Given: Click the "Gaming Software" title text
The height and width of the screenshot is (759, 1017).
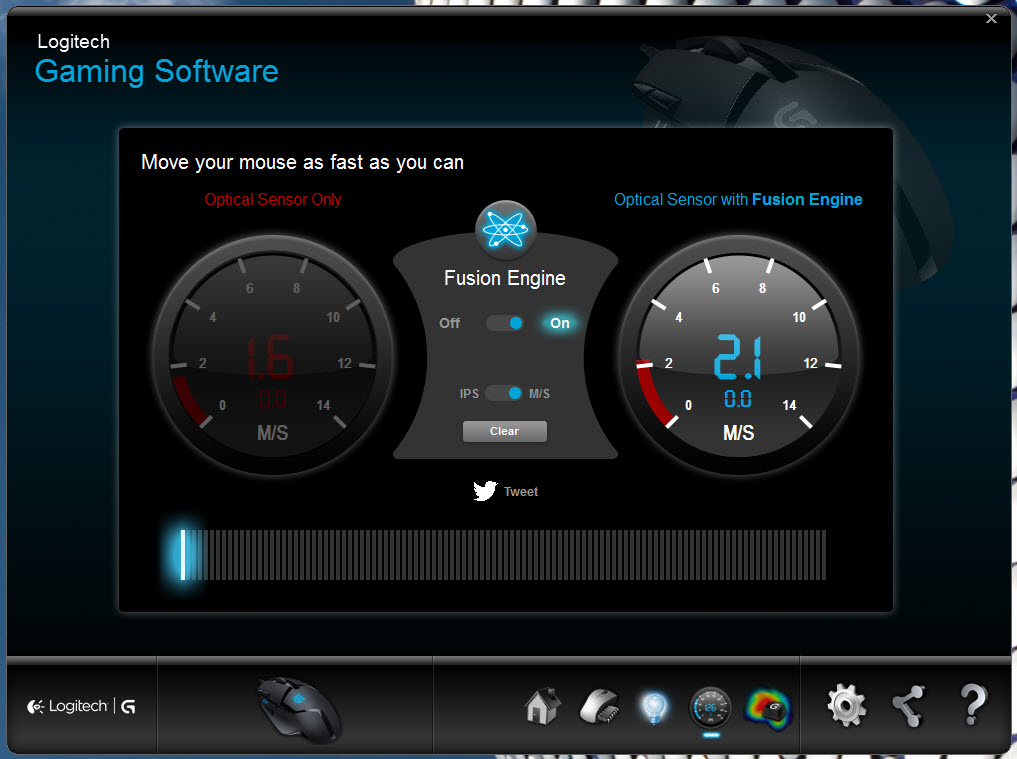Looking at the screenshot, I should (x=156, y=71).
